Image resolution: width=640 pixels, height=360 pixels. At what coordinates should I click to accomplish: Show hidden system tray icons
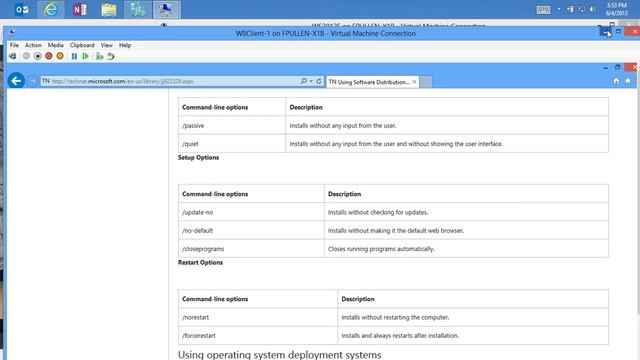point(559,9)
